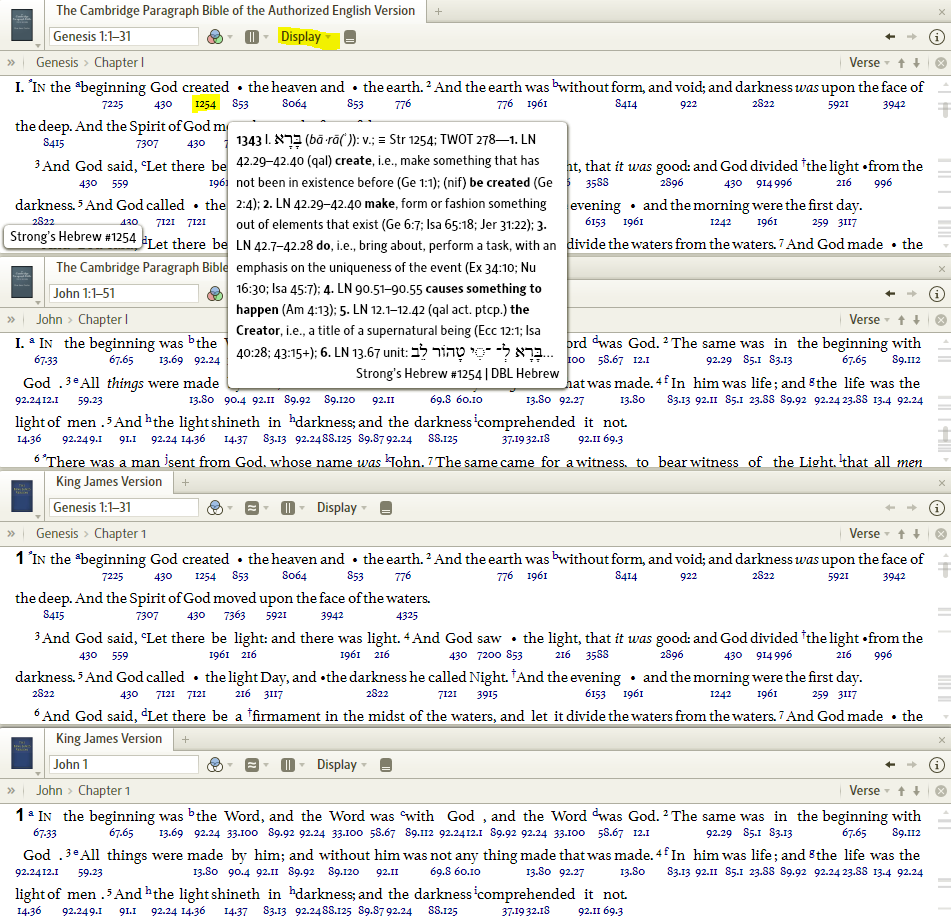The width and height of the screenshot is (951, 922).
Task: Click Chapter I breadcrumb in Cambridge John panel
Action: point(103,319)
